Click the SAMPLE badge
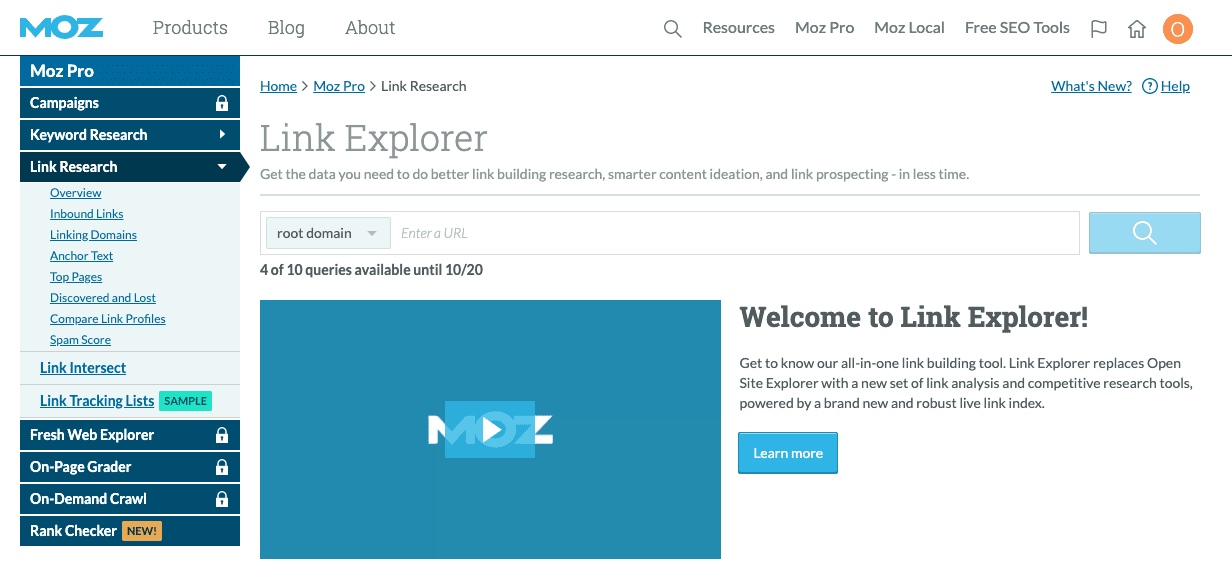Viewport: 1232px width, 585px height. (185, 401)
